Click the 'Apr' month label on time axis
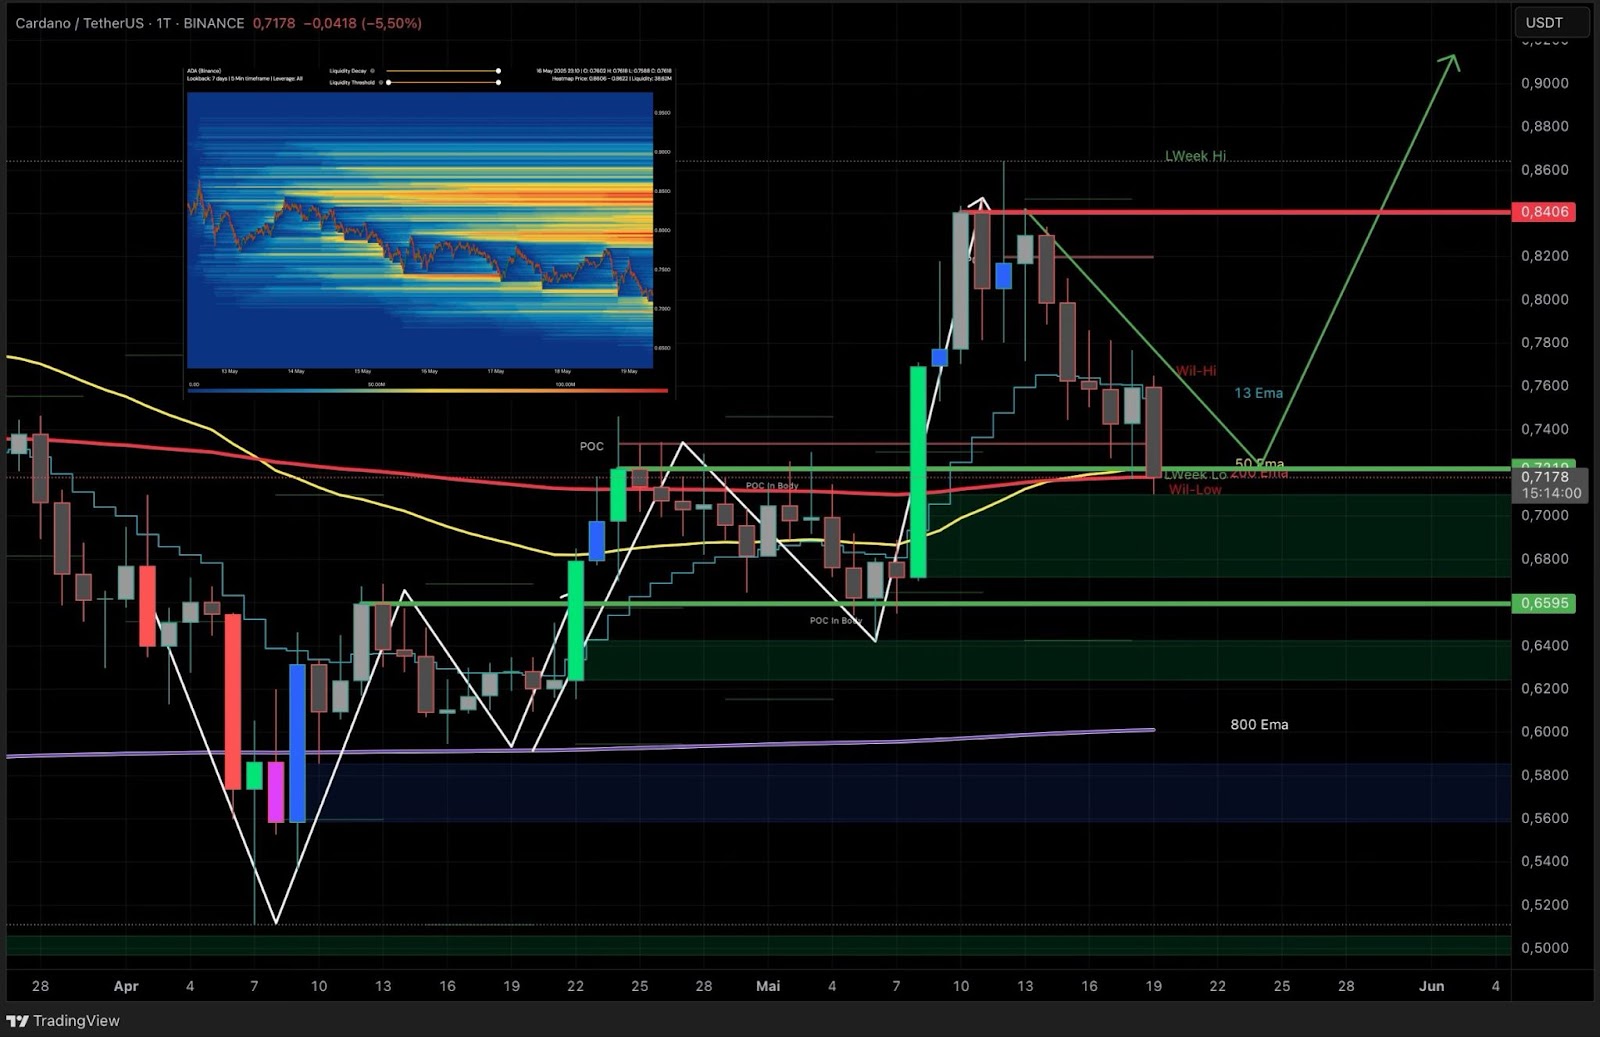This screenshot has height=1037, width=1600. coord(126,986)
